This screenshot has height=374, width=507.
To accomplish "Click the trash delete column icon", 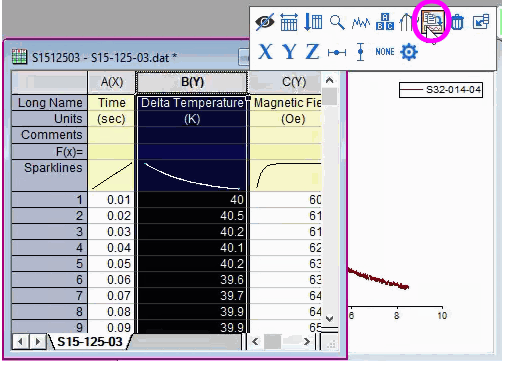I will 457,22.
